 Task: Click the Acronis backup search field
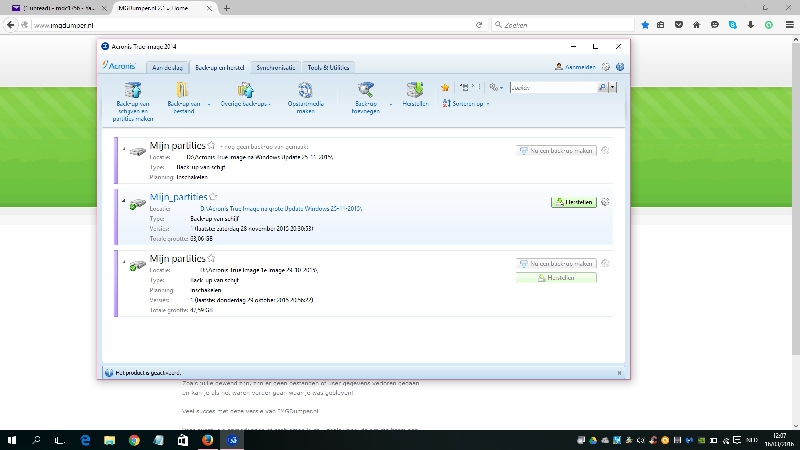pos(553,88)
